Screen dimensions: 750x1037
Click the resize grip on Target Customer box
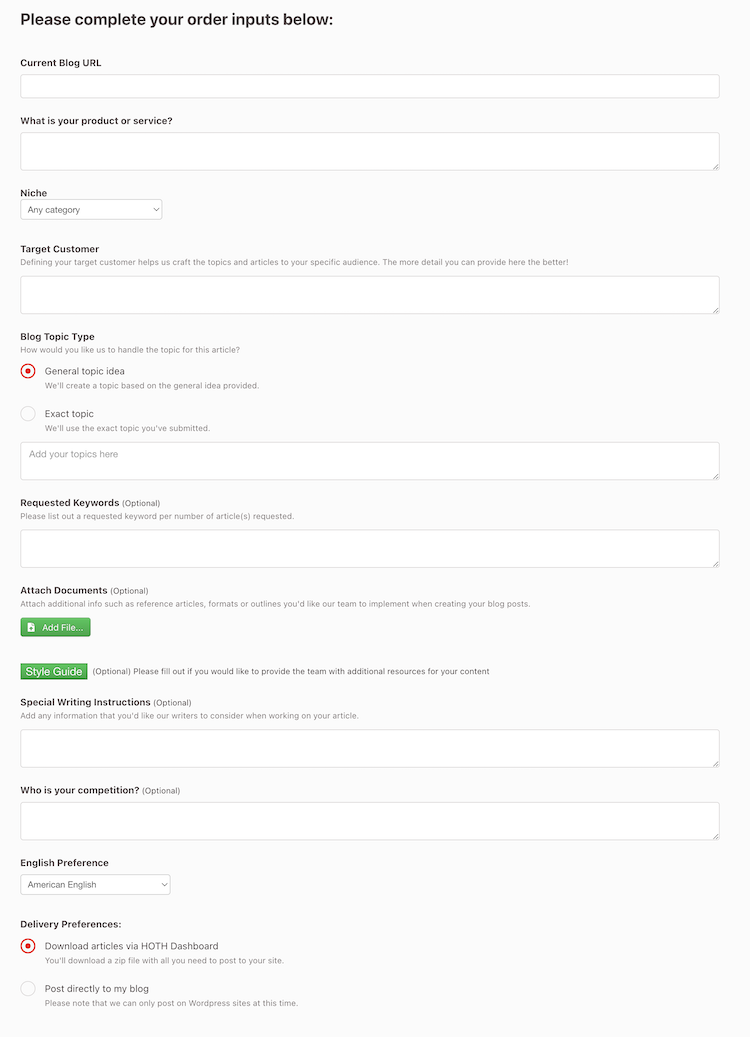coord(716,310)
